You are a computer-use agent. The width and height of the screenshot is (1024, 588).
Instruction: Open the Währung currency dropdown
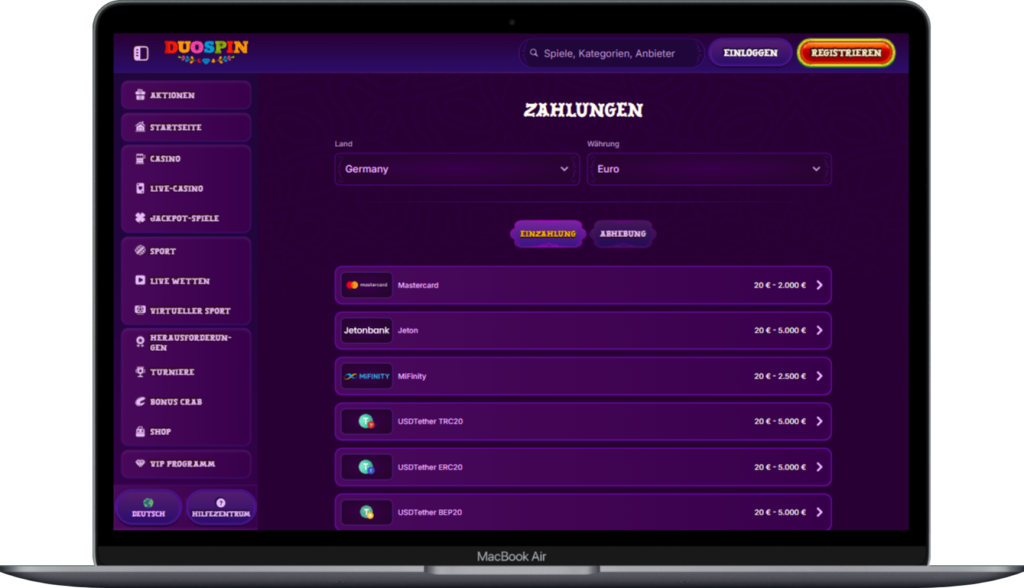pos(708,169)
